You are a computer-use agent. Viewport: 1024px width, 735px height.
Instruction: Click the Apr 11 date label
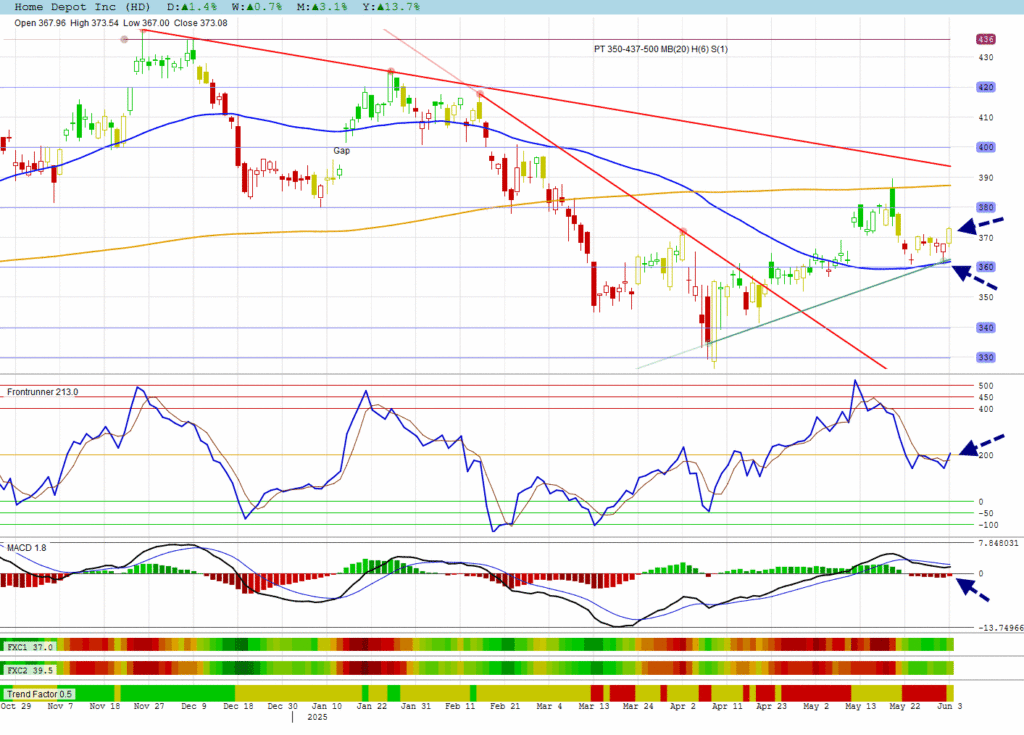726,706
